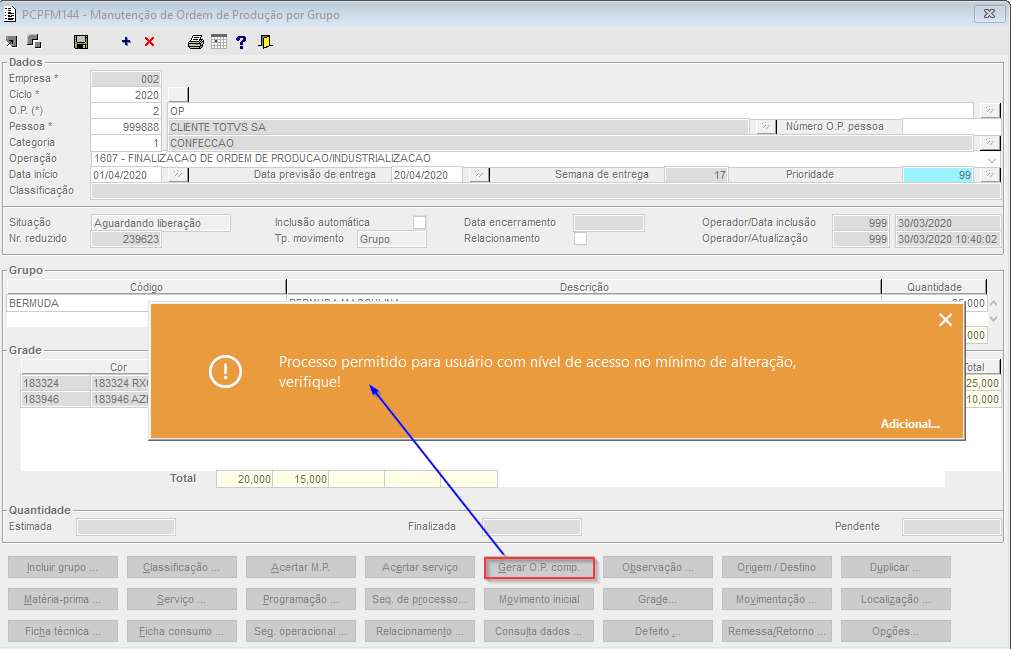Click the Ciclo input field showing 2020
Viewport: 1011px width, 649px height.
coord(126,95)
